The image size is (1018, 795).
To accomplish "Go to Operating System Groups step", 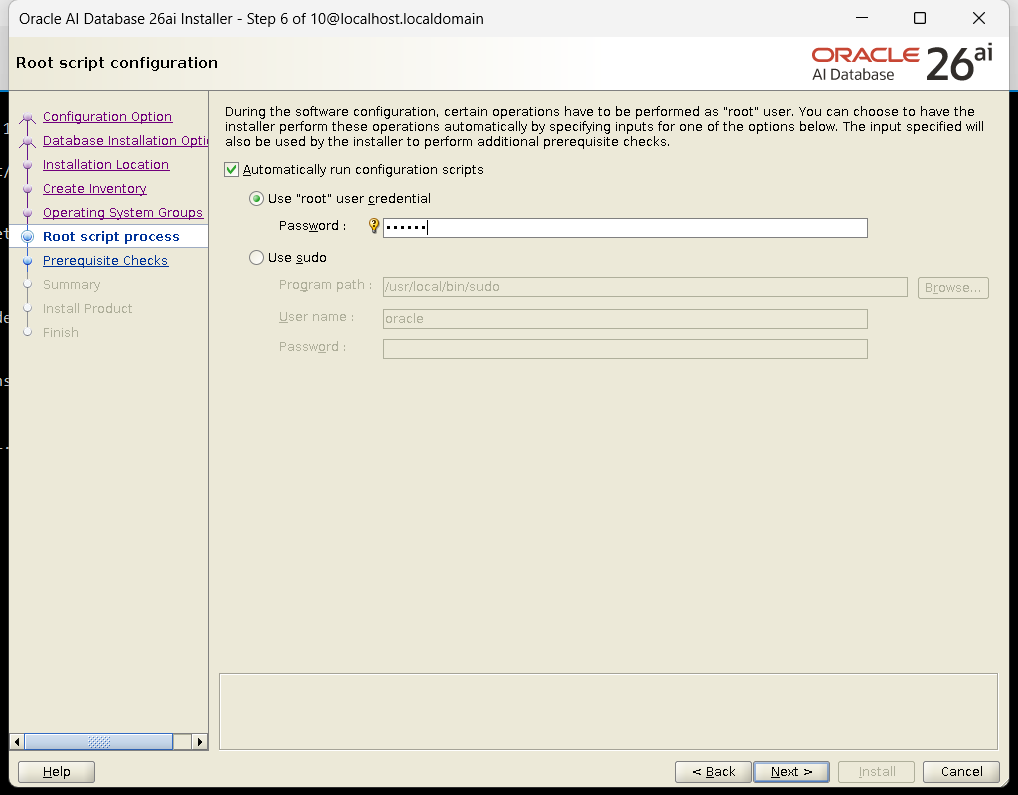I will [x=123, y=213].
